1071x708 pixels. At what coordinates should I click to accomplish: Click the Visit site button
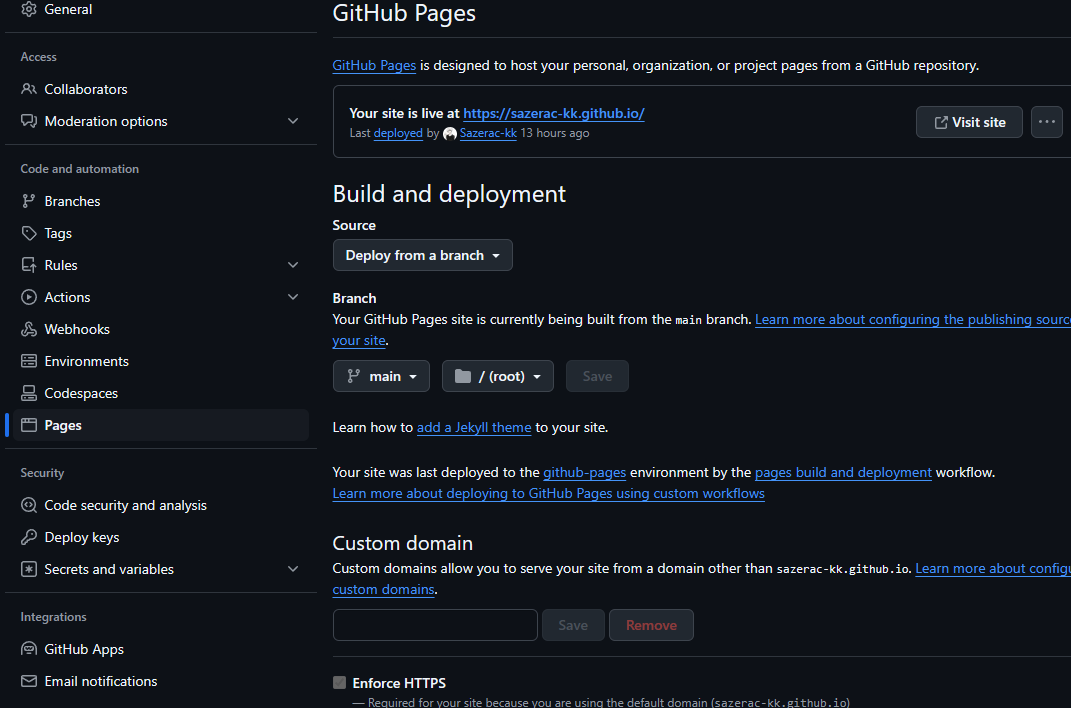(969, 122)
